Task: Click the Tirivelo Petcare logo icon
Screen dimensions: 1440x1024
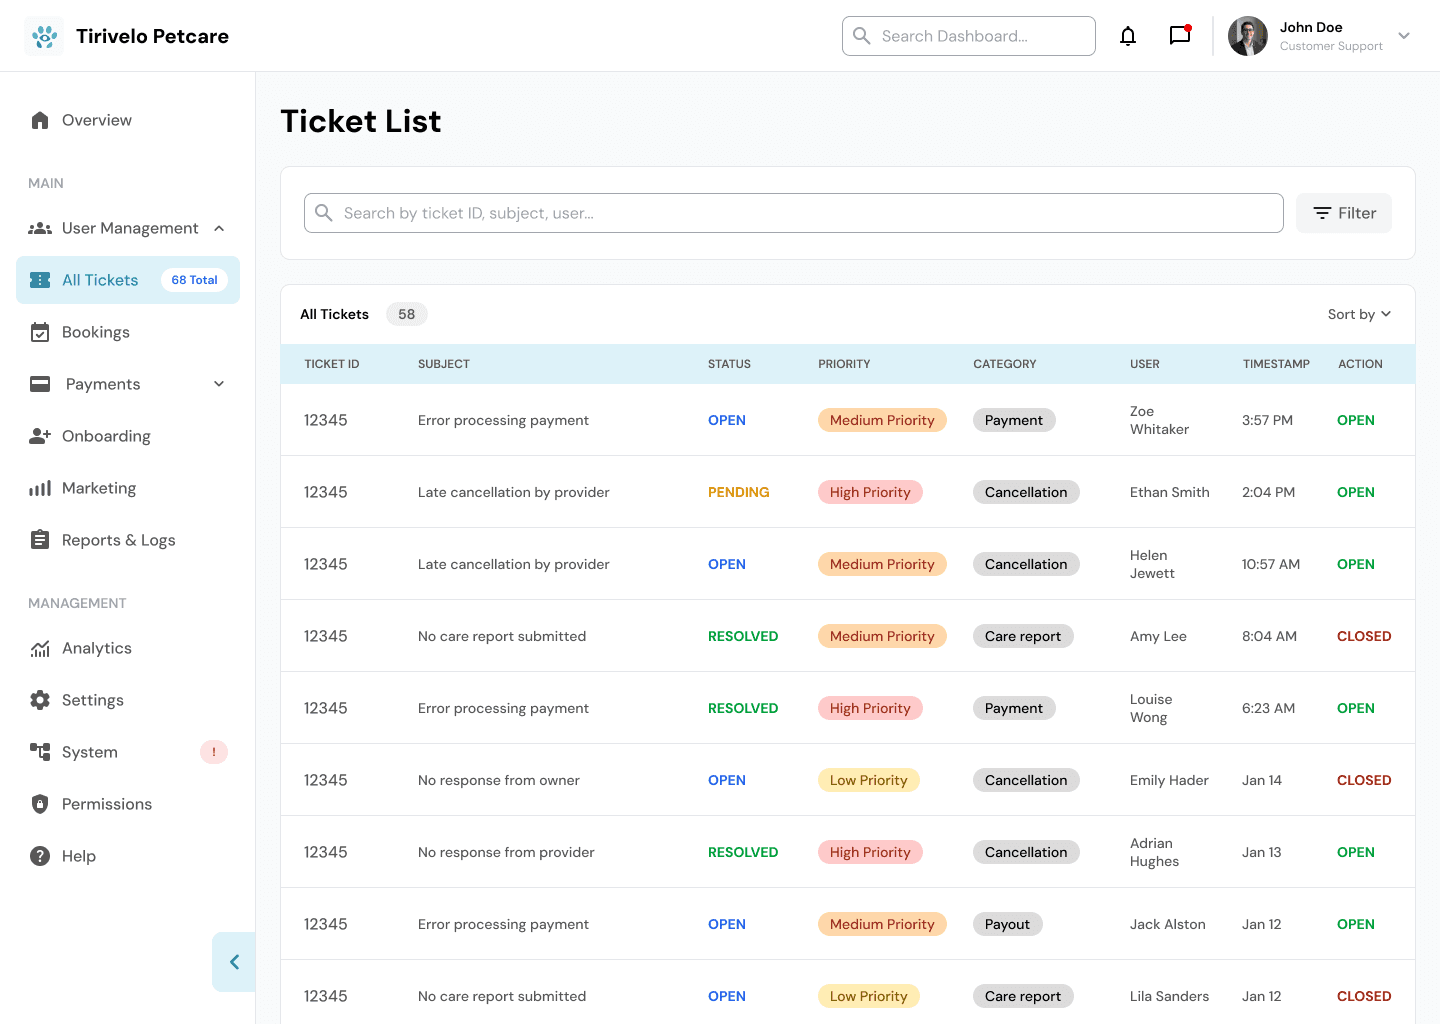Action: [44, 36]
